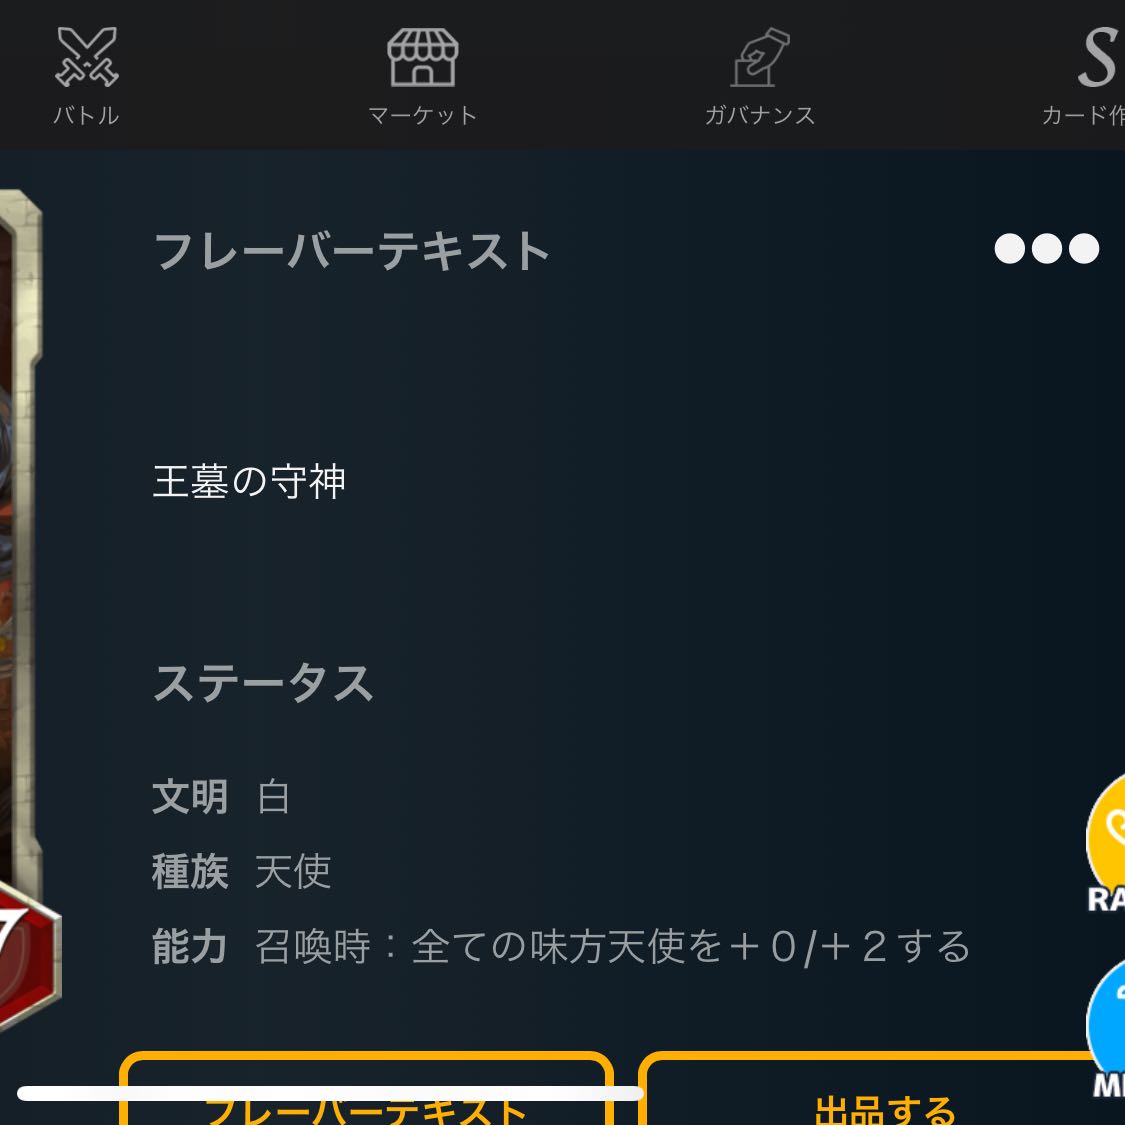Click the orange フレーバーテキスト button
Screen dimensions: 1125x1125
366,1088
